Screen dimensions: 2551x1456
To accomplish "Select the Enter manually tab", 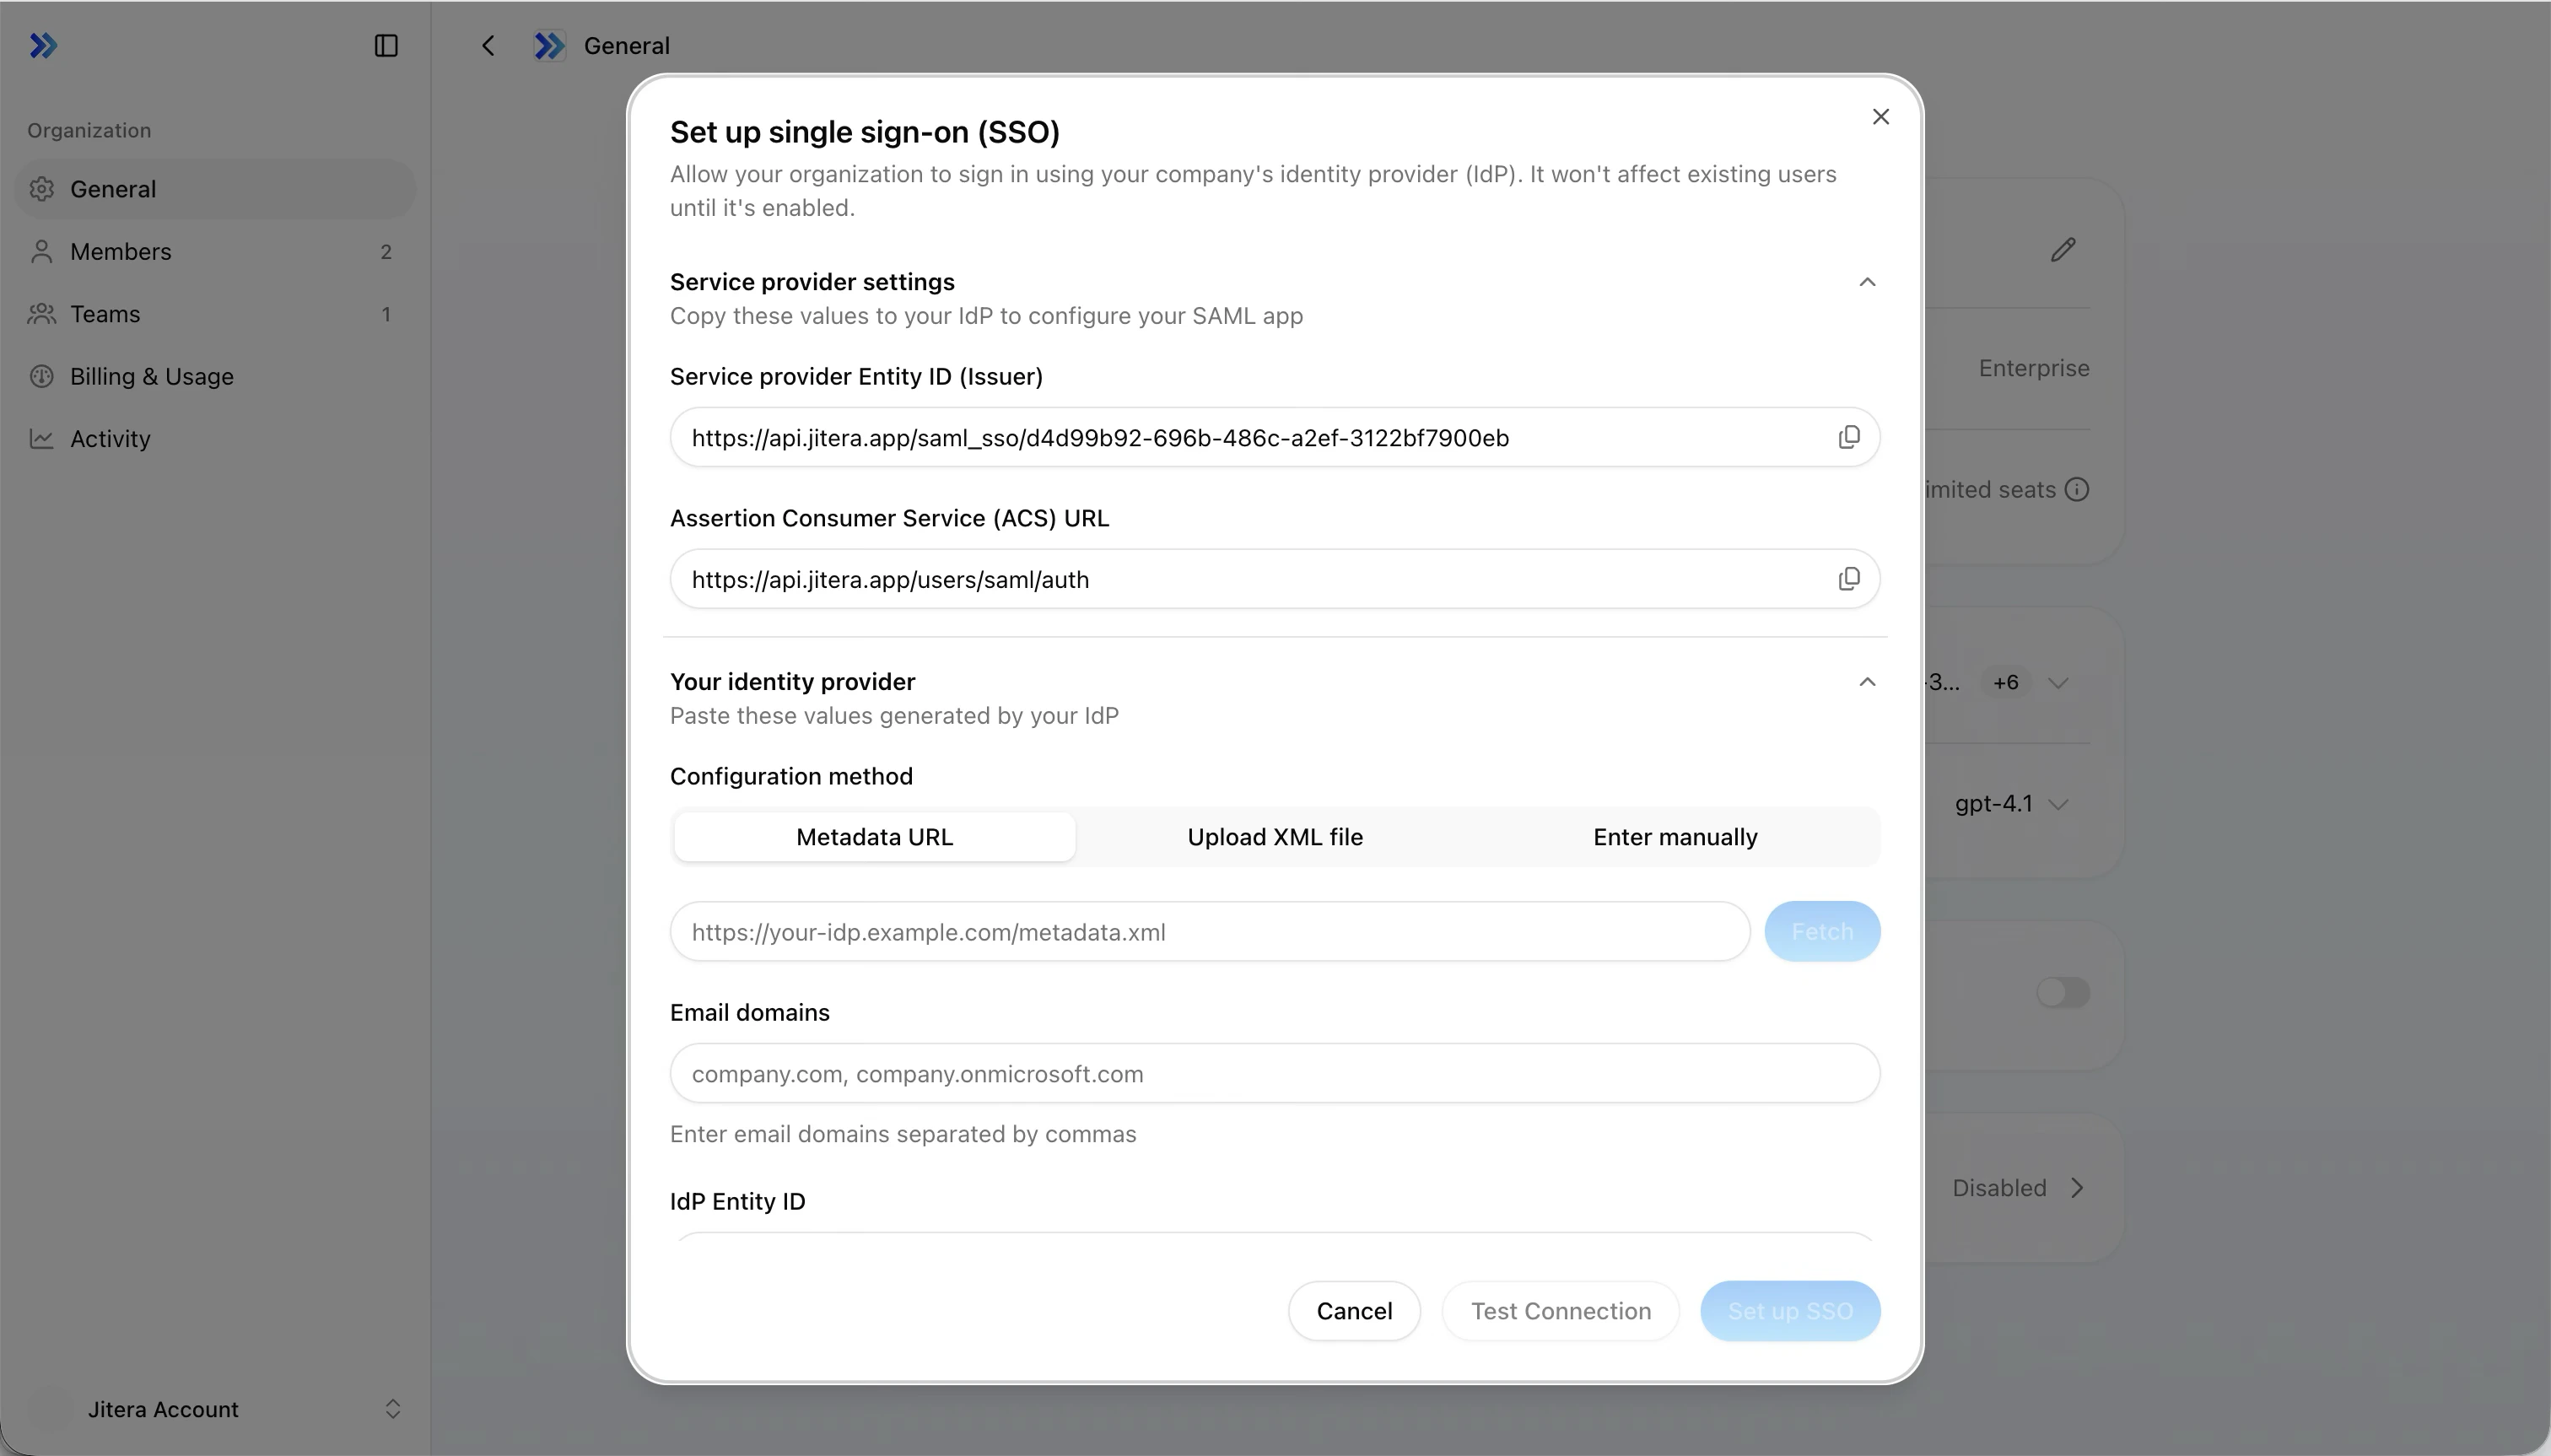I will pos(1675,837).
